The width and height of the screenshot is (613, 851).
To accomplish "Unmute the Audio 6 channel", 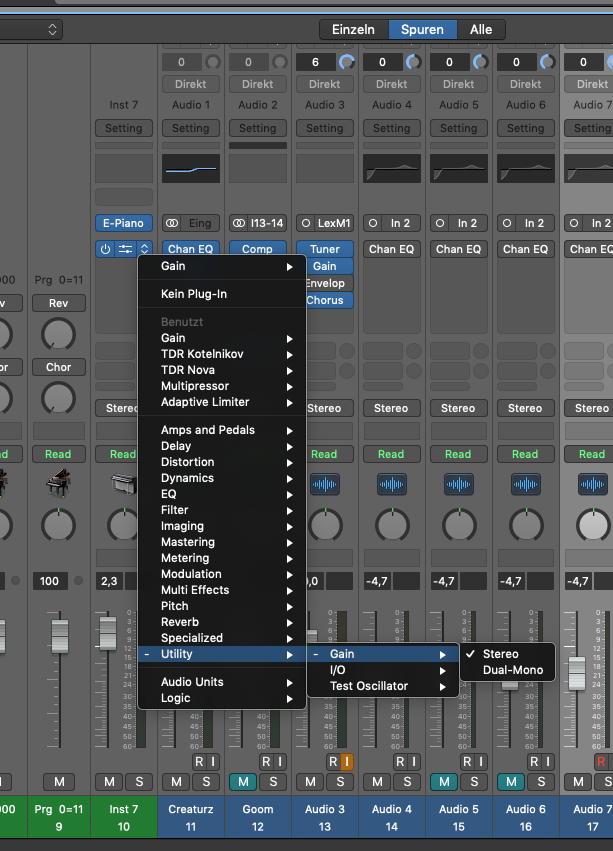I will [511, 782].
